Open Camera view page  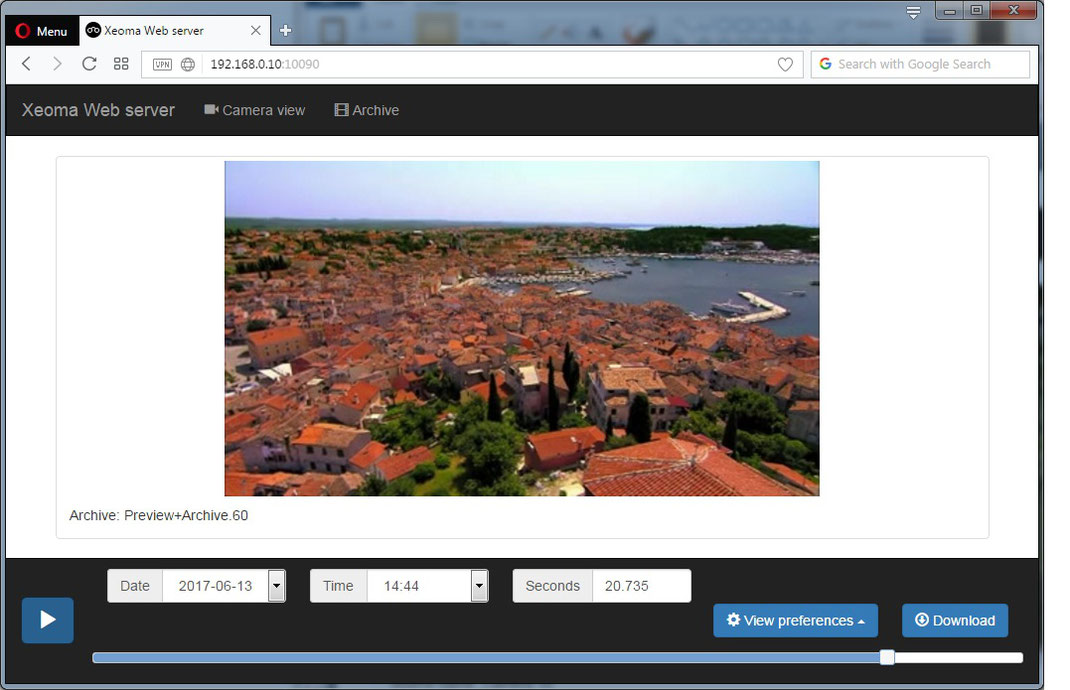255,110
